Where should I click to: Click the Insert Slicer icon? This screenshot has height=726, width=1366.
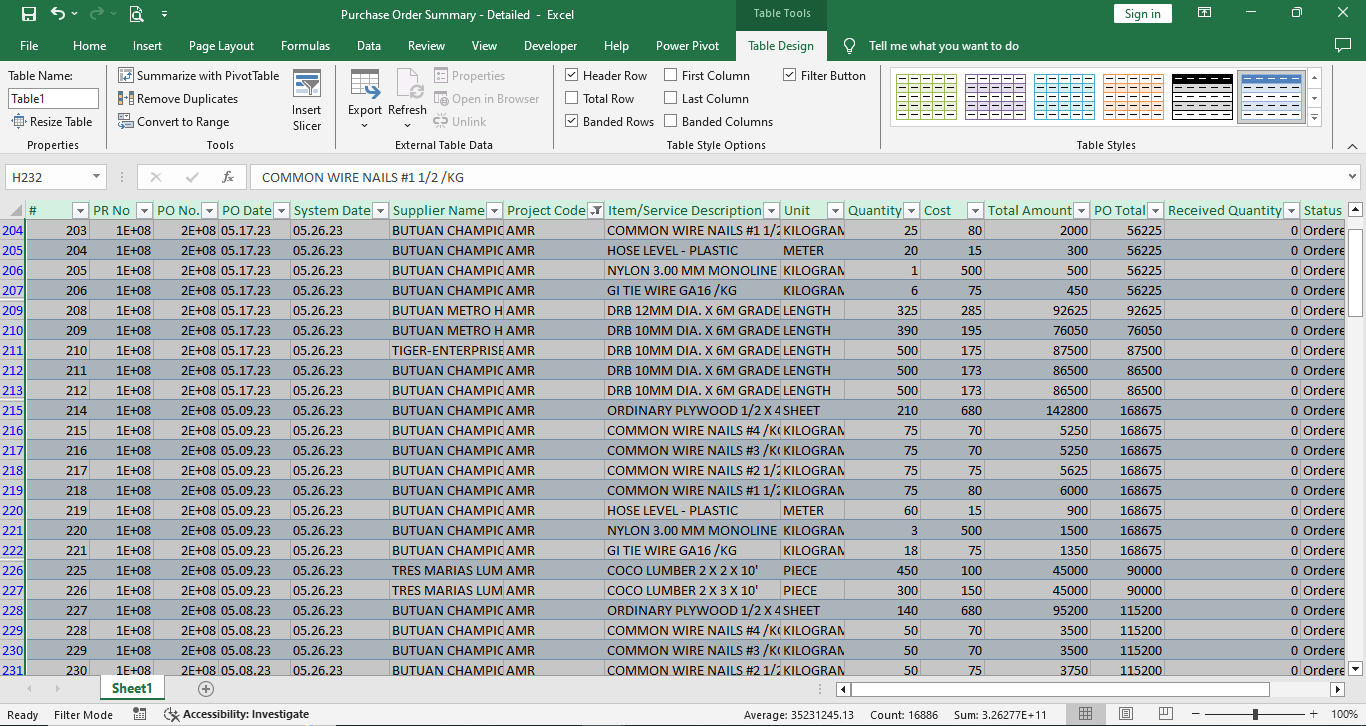point(307,101)
